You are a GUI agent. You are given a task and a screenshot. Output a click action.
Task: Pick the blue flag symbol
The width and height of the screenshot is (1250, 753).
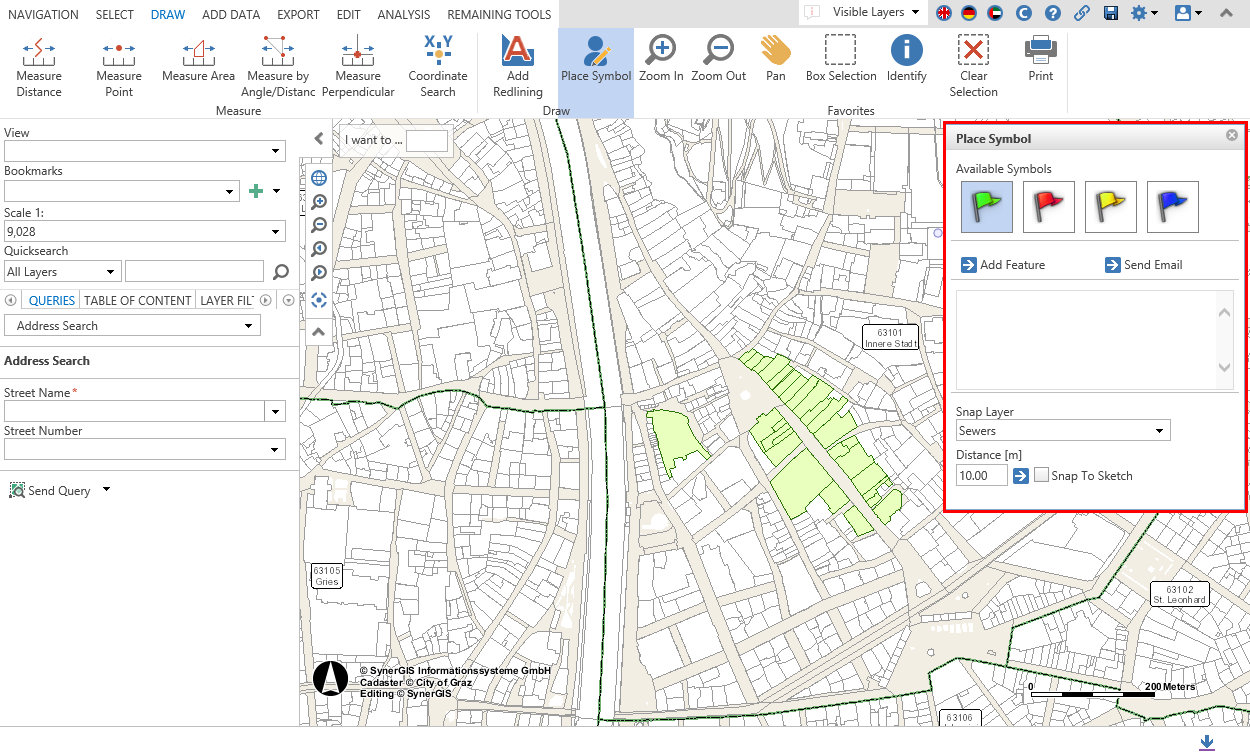coord(1172,207)
